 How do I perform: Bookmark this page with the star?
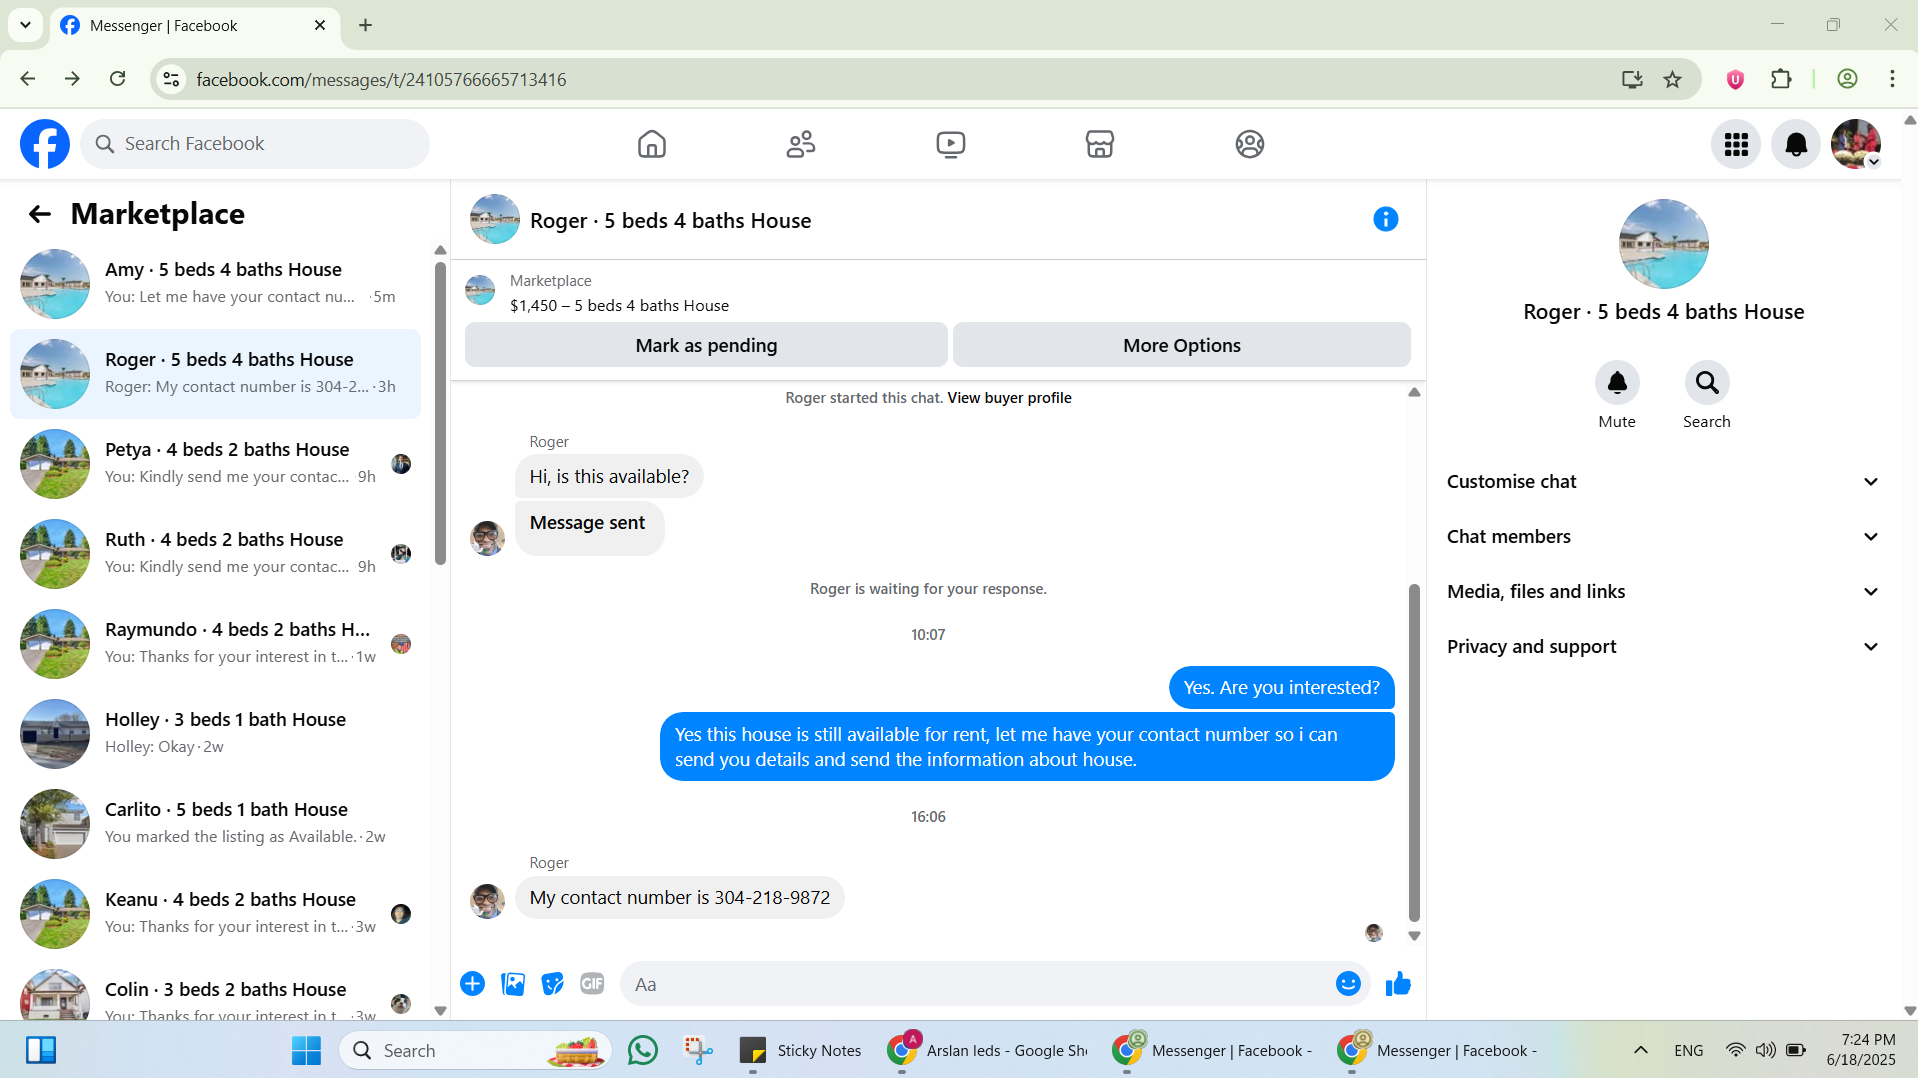click(1672, 79)
